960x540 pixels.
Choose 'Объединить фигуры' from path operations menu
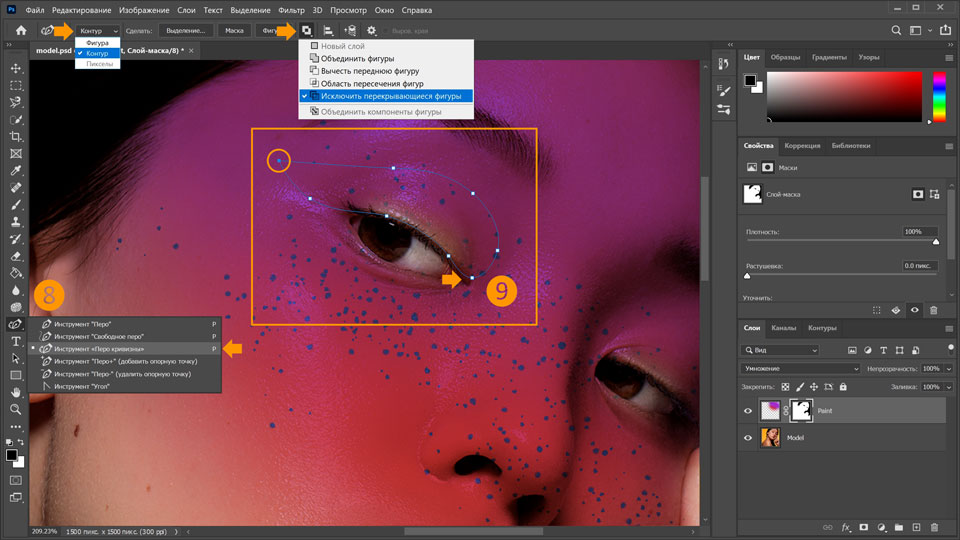pos(356,59)
